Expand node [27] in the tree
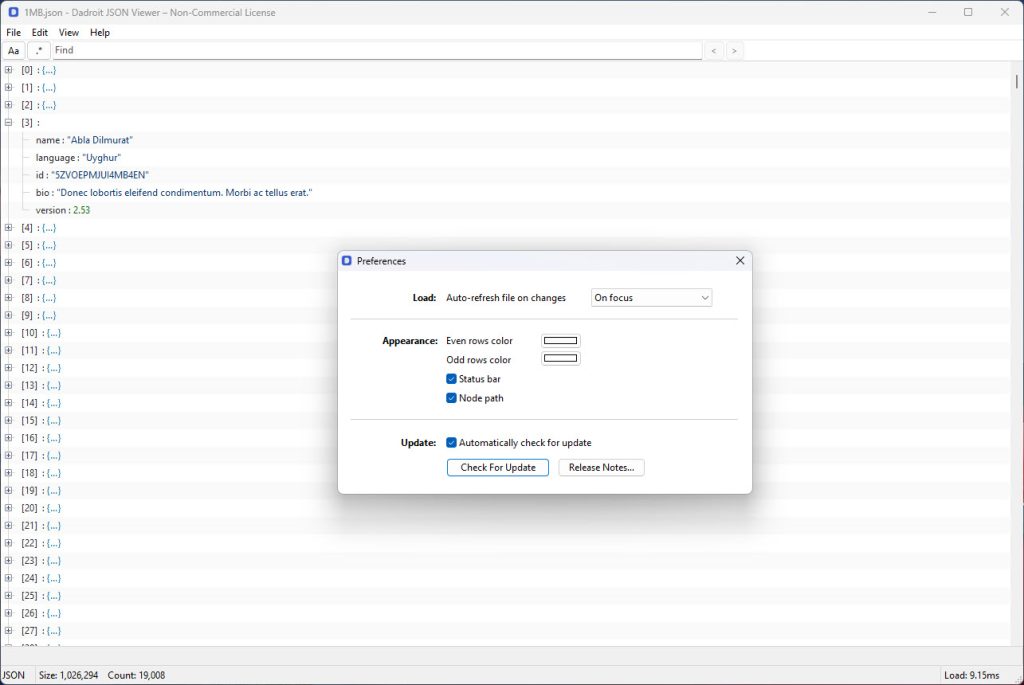1024x685 pixels. click(x=8, y=630)
